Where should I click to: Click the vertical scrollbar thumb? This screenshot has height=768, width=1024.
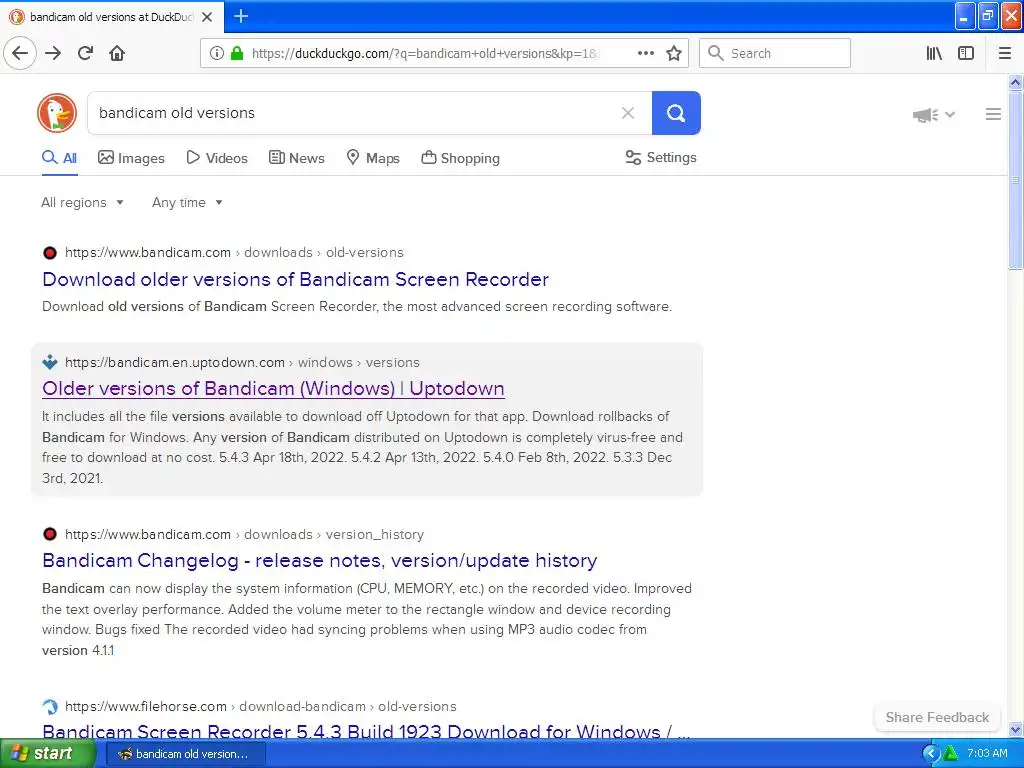(x=1015, y=180)
